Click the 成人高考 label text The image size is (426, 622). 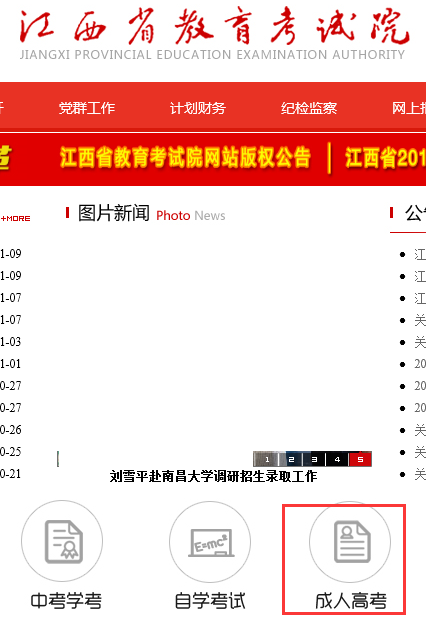(351, 601)
